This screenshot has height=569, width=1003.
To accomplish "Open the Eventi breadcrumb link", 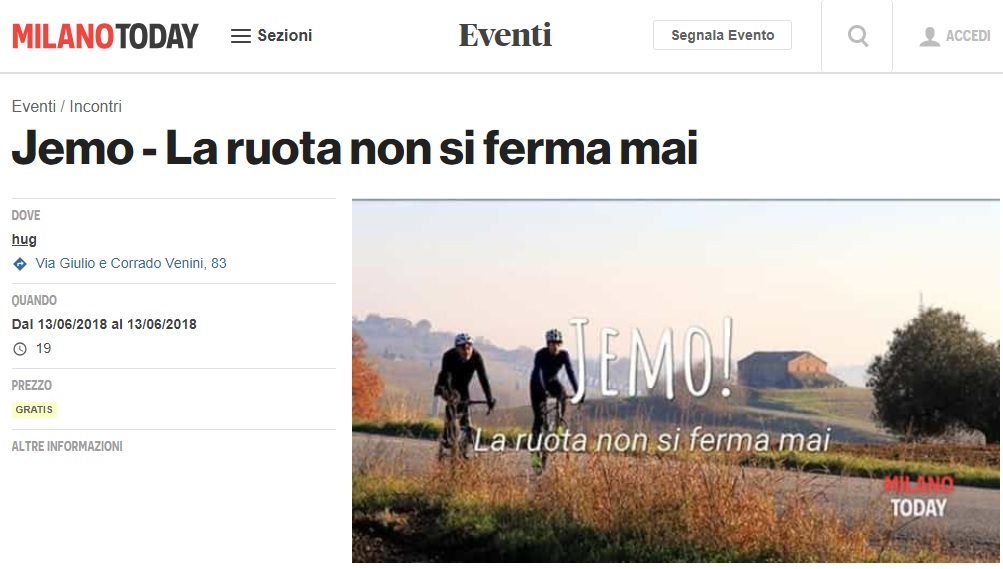I will pos(34,106).
